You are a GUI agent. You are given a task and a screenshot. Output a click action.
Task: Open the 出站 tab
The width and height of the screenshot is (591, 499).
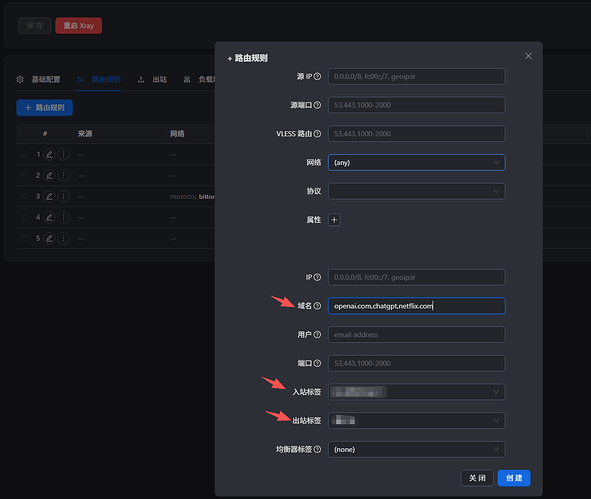(x=159, y=80)
